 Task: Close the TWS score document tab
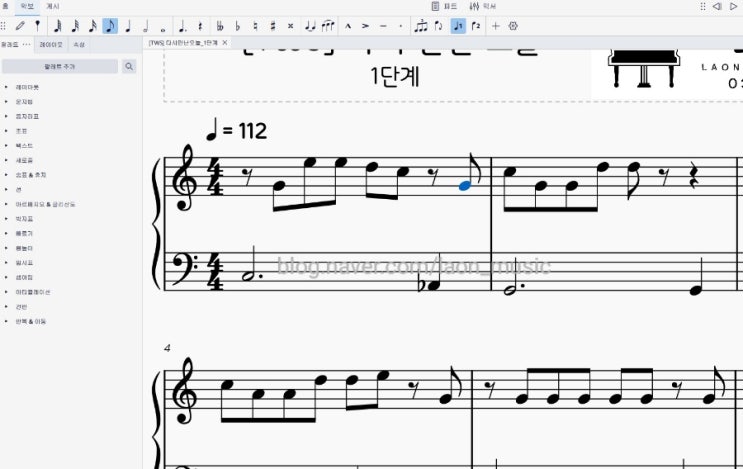coord(225,43)
